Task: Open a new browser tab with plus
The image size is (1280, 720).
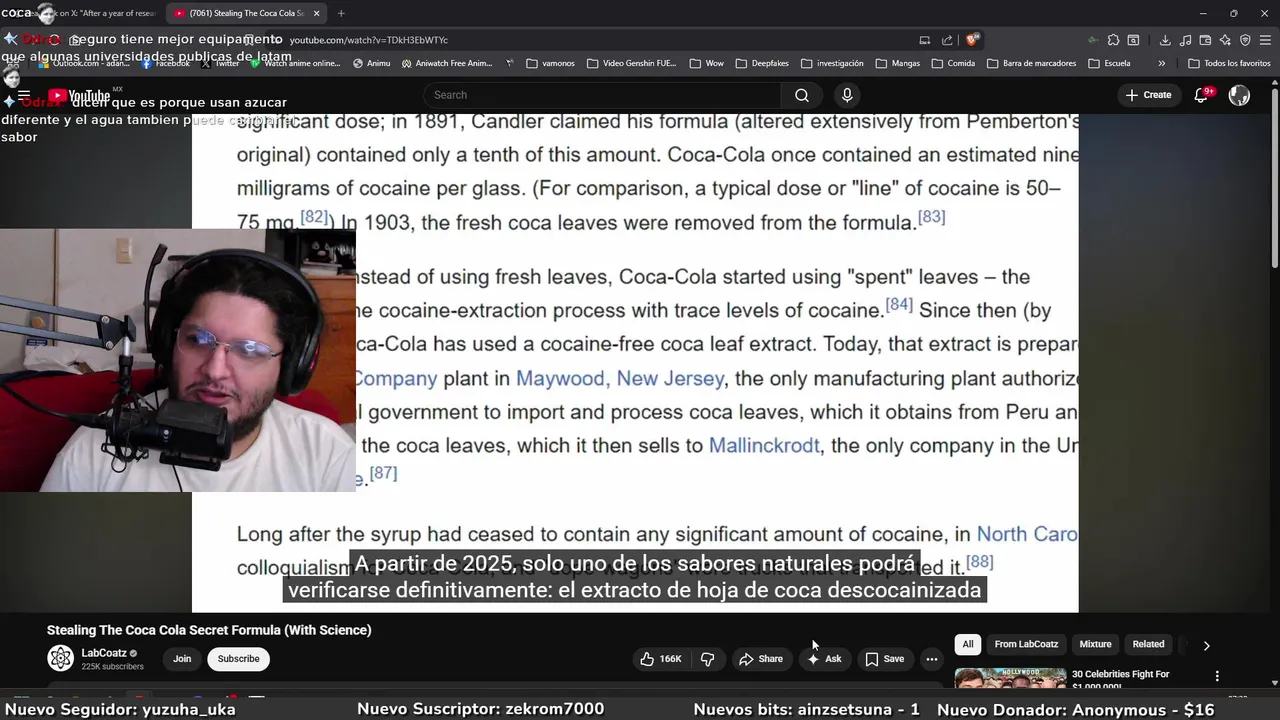Action: pyautogui.click(x=341, y=13)
